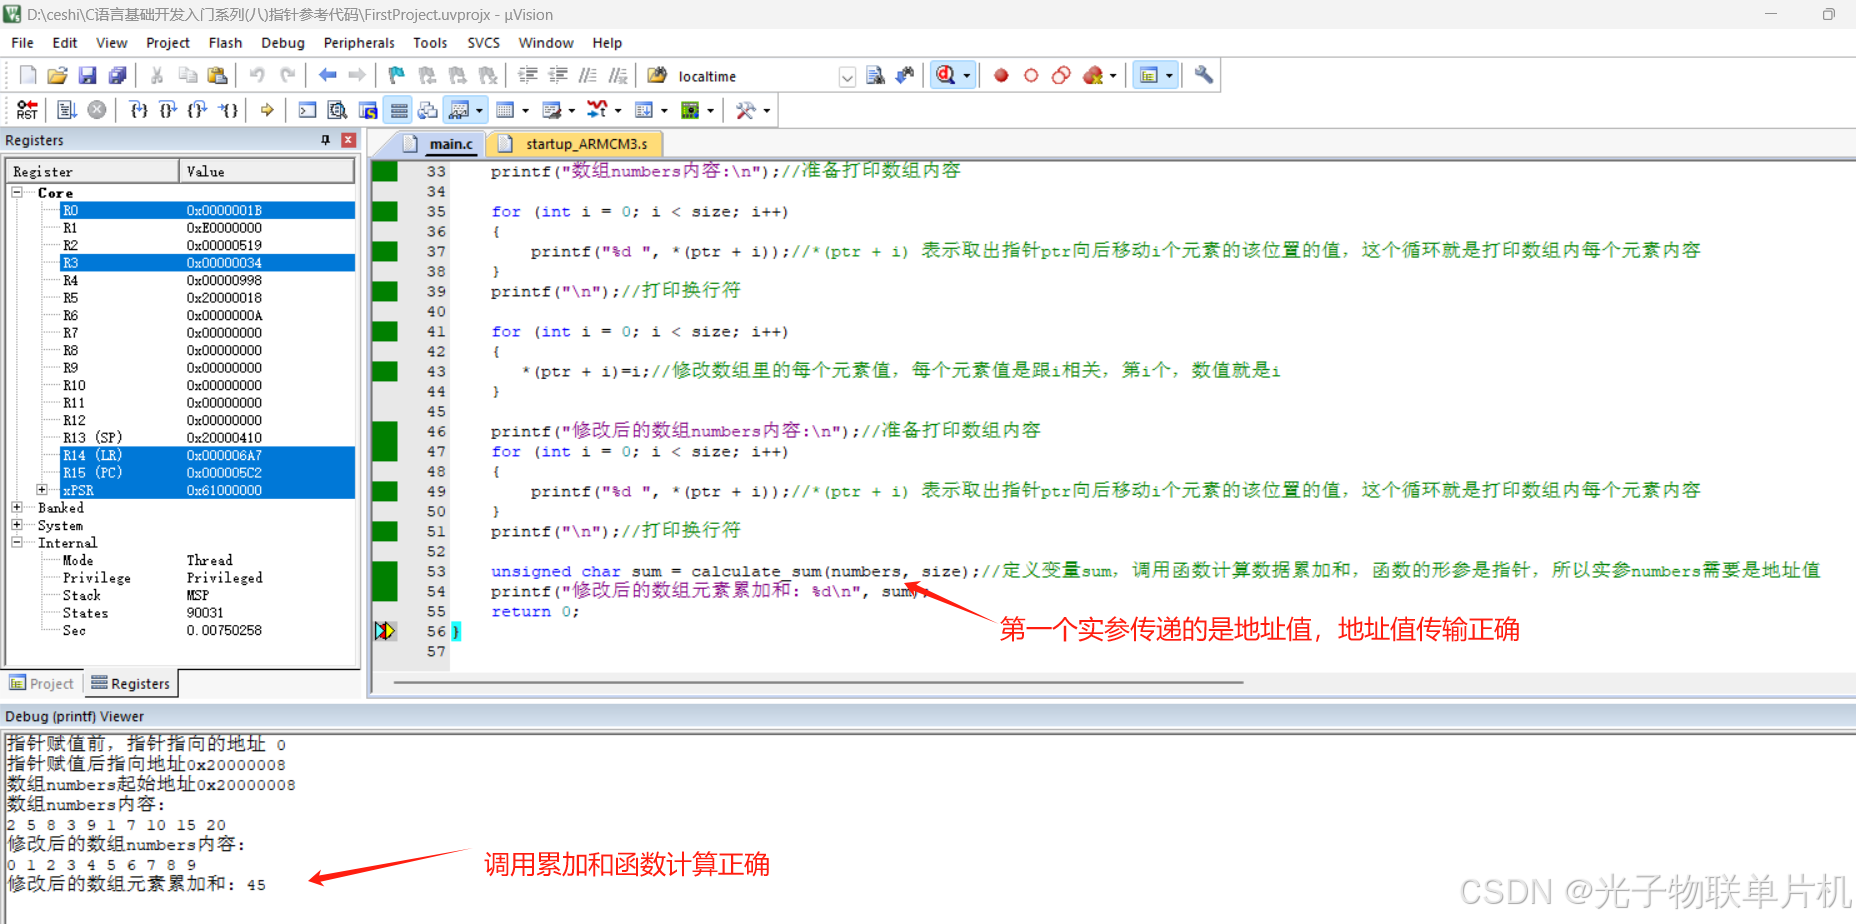The height and width of the screenshot is (924, 1856).
Task: Open the Kill breakpoints dropdown arrow
Action: 1112,76
